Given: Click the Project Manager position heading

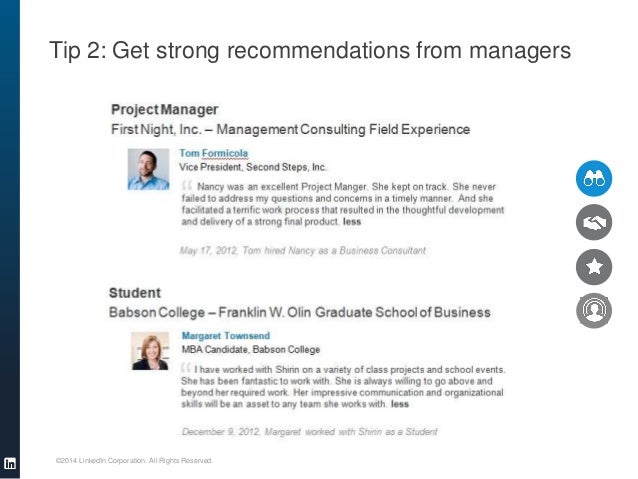Looking at the screenshot, I should [x=164, y=108].
